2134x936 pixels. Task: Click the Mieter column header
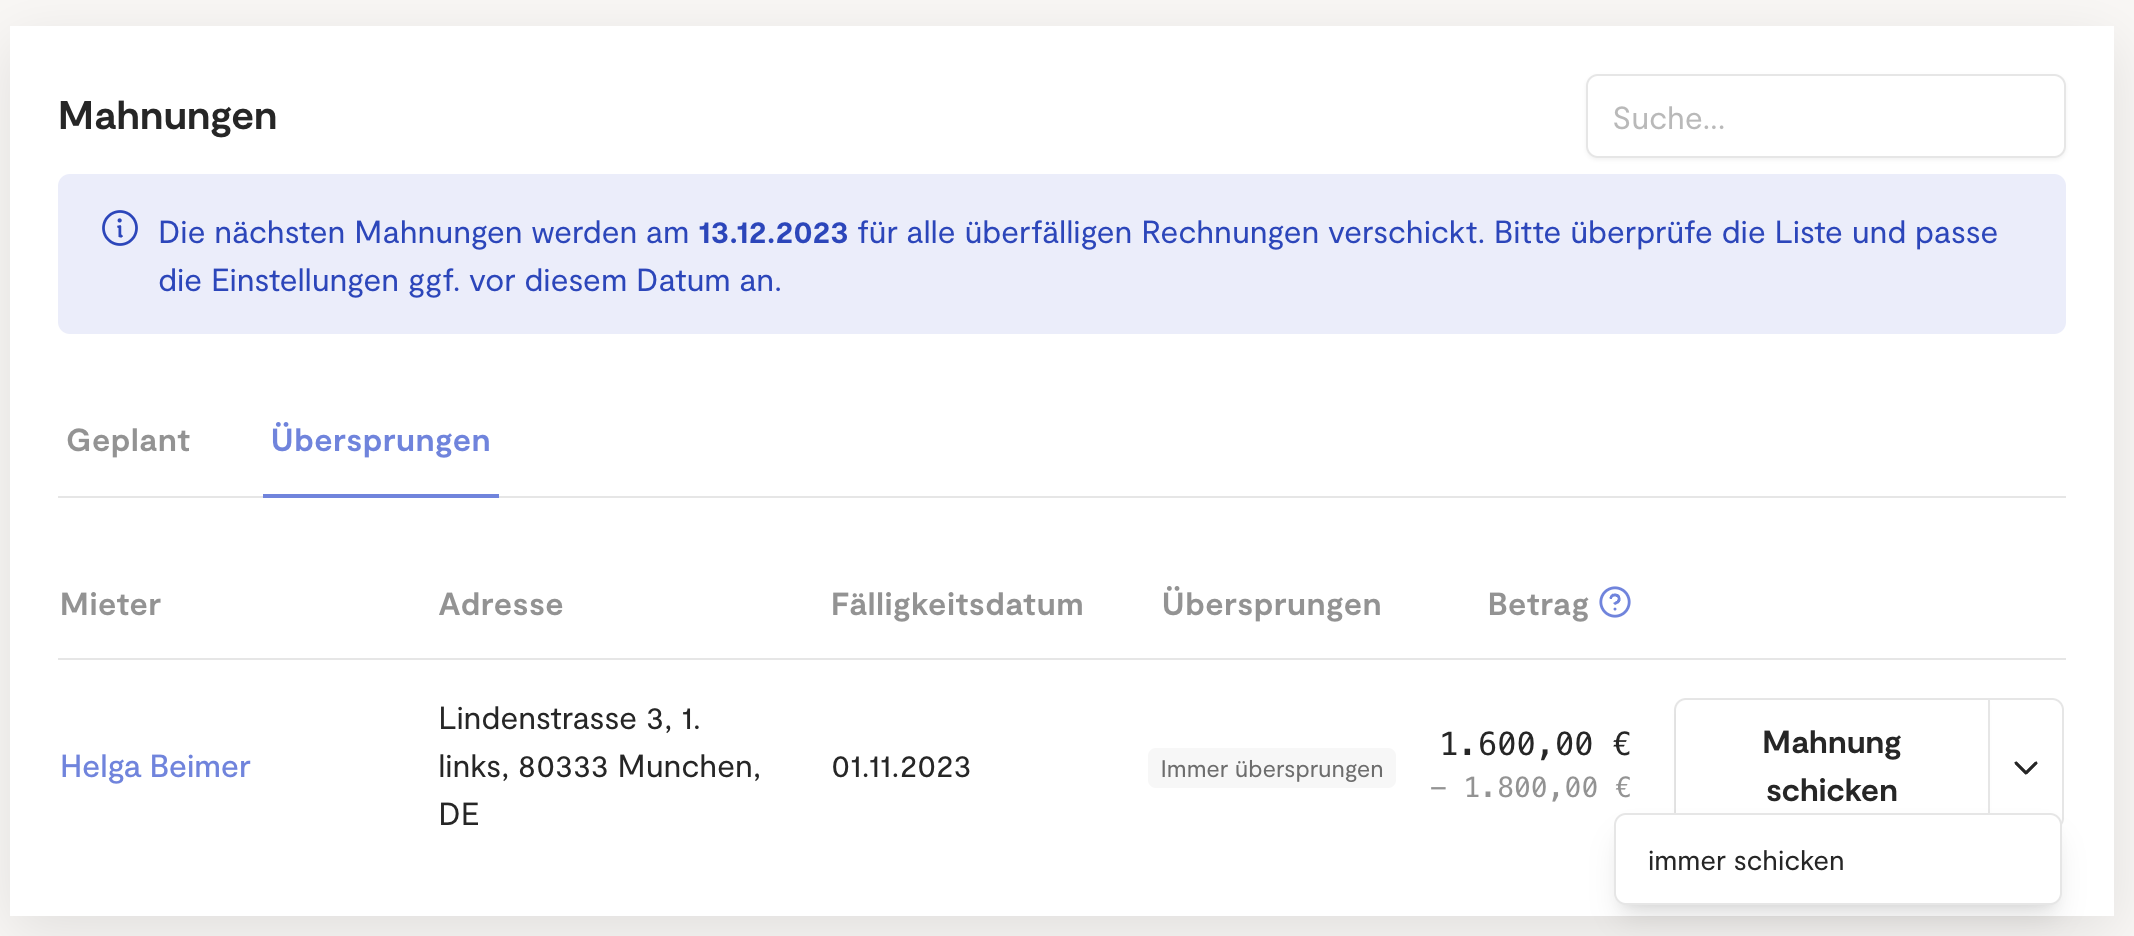(111, 604)
